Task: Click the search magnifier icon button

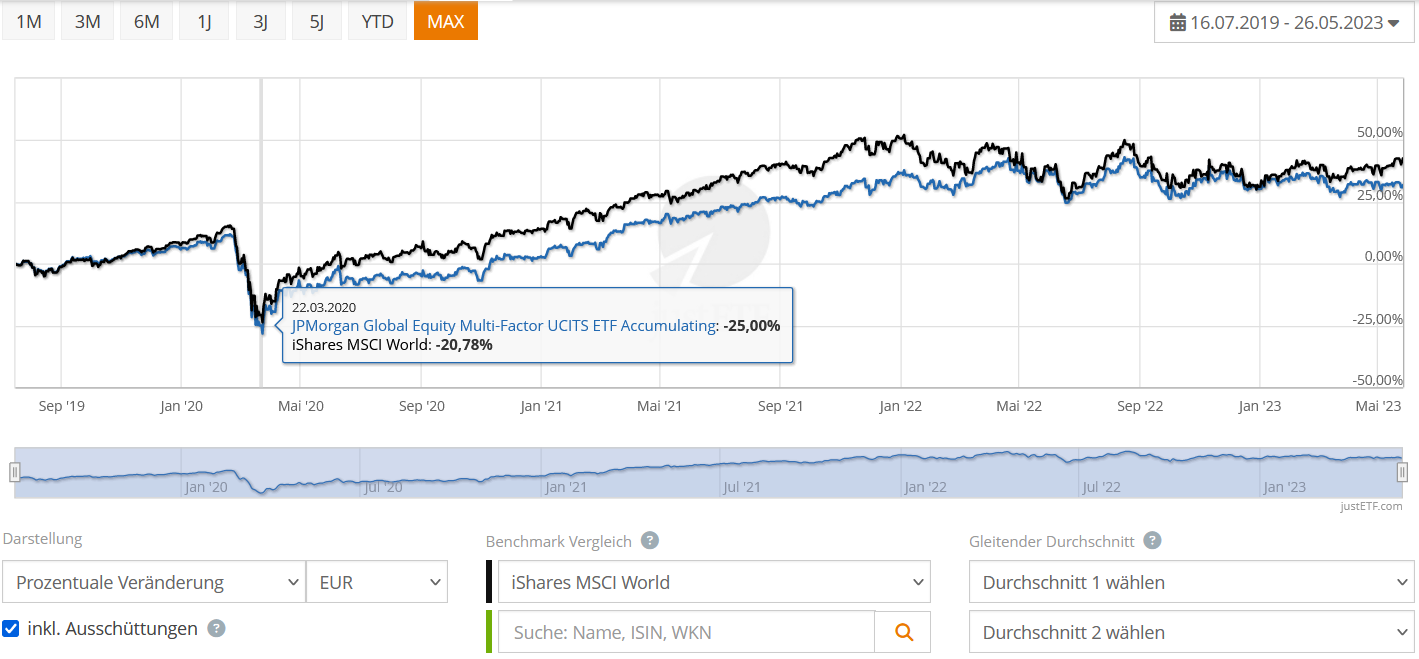Action: click(903, 632)
